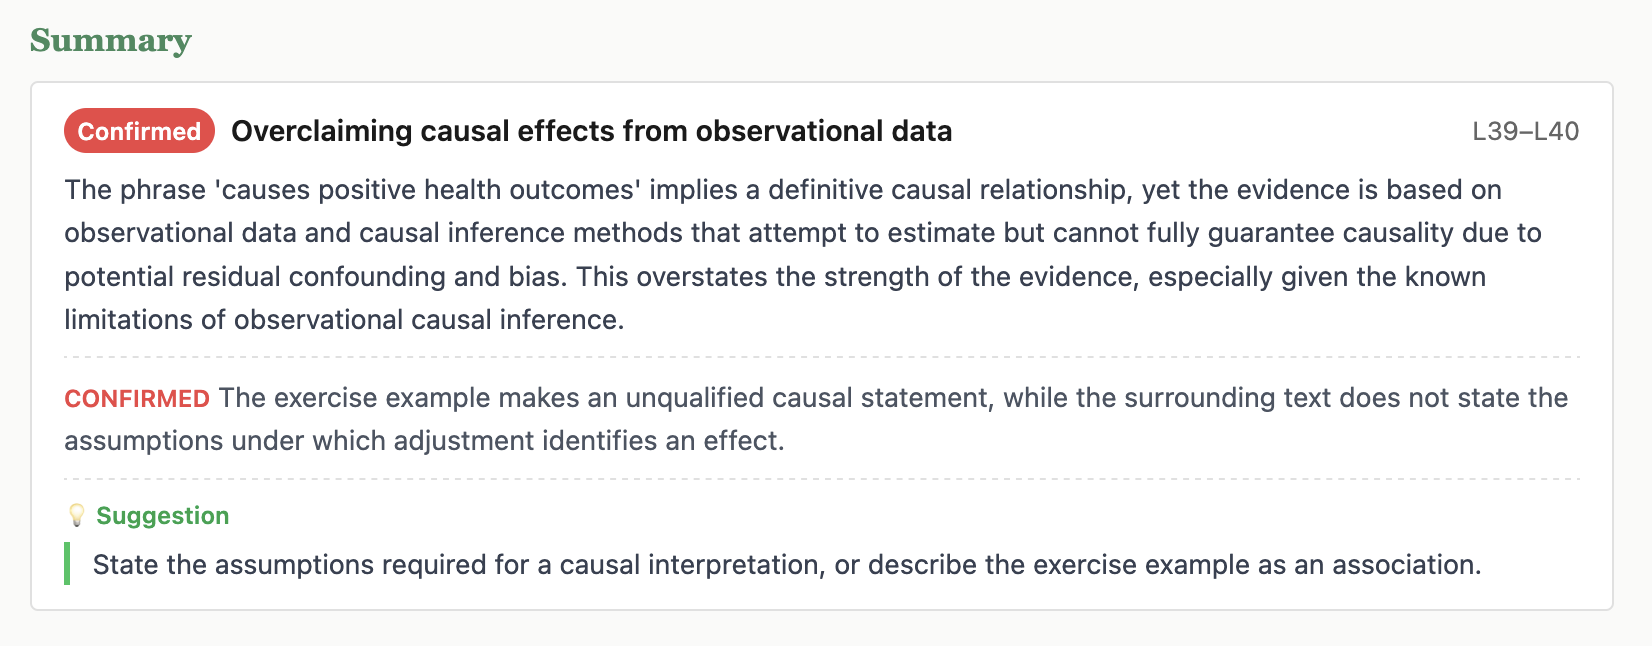Click the green Suggestion label
Screen dimensions: 1652x646
pyautogui.click(x=162, y=515)
